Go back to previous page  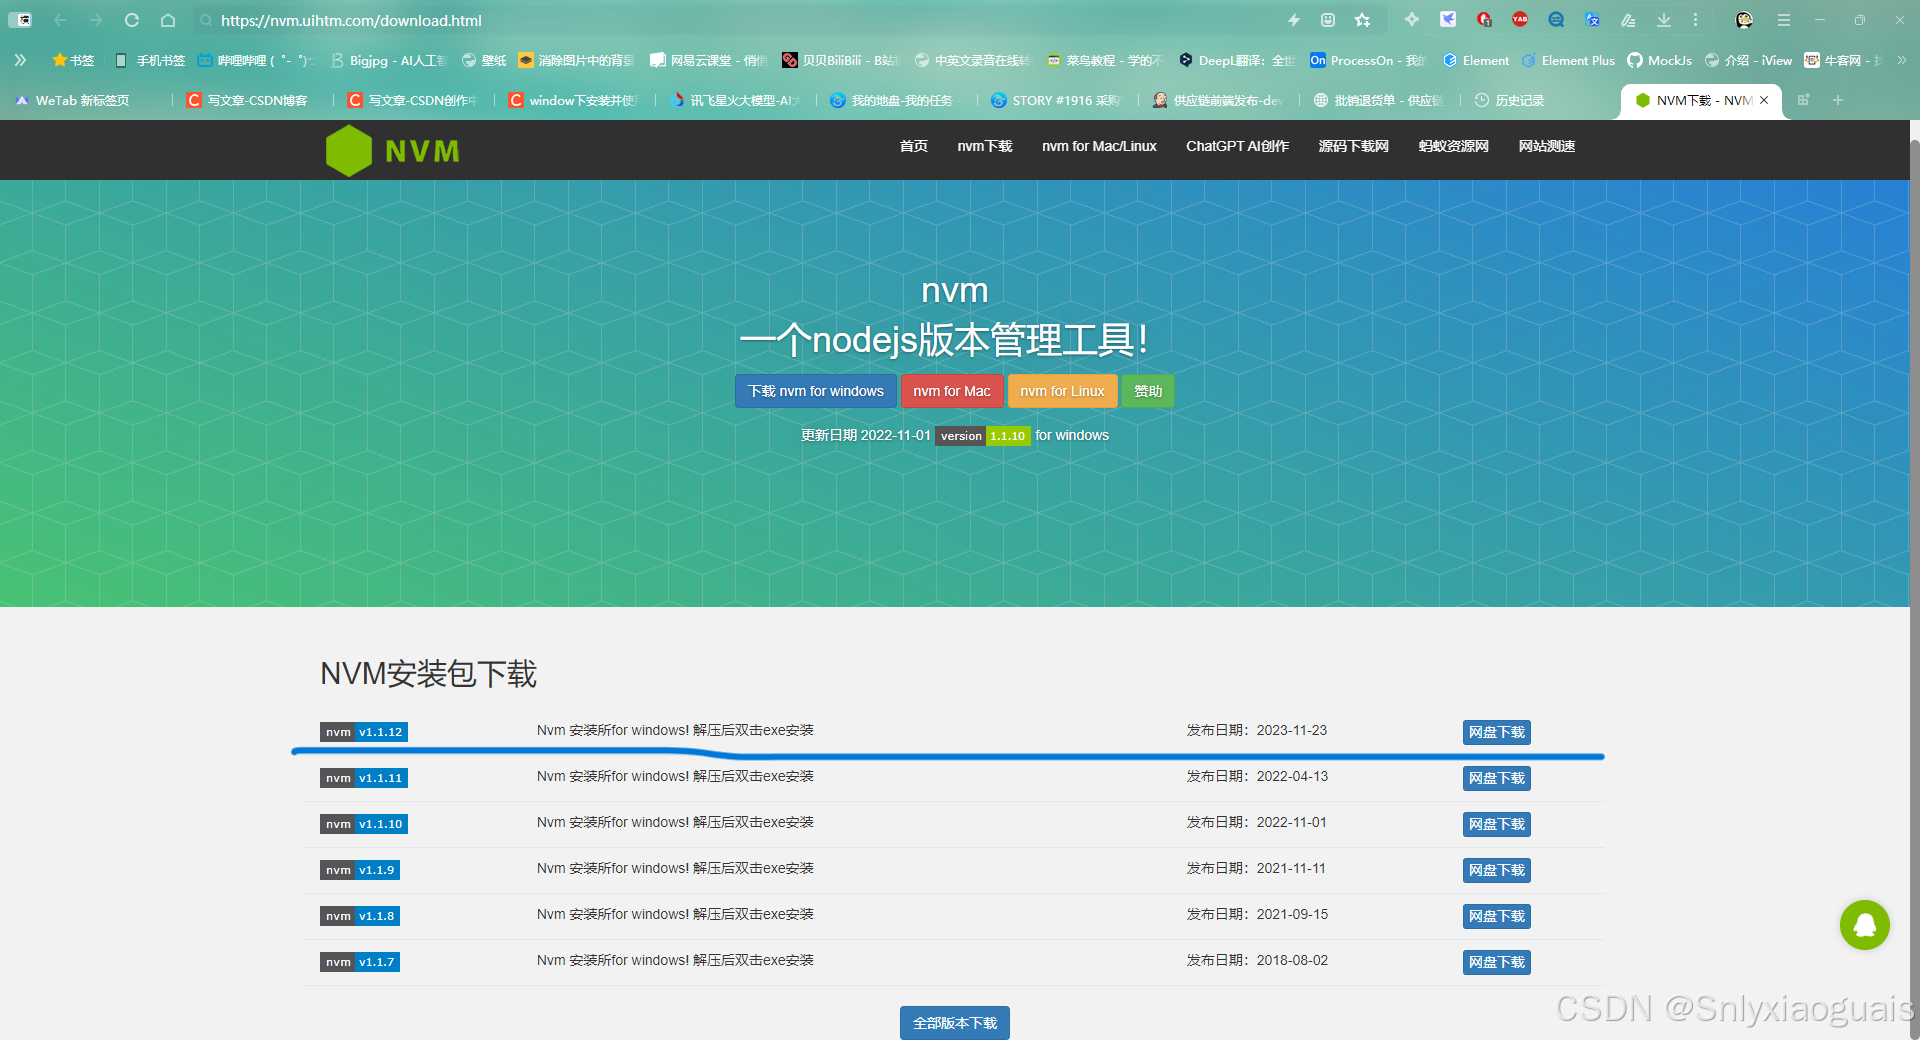tap(60, 20)
